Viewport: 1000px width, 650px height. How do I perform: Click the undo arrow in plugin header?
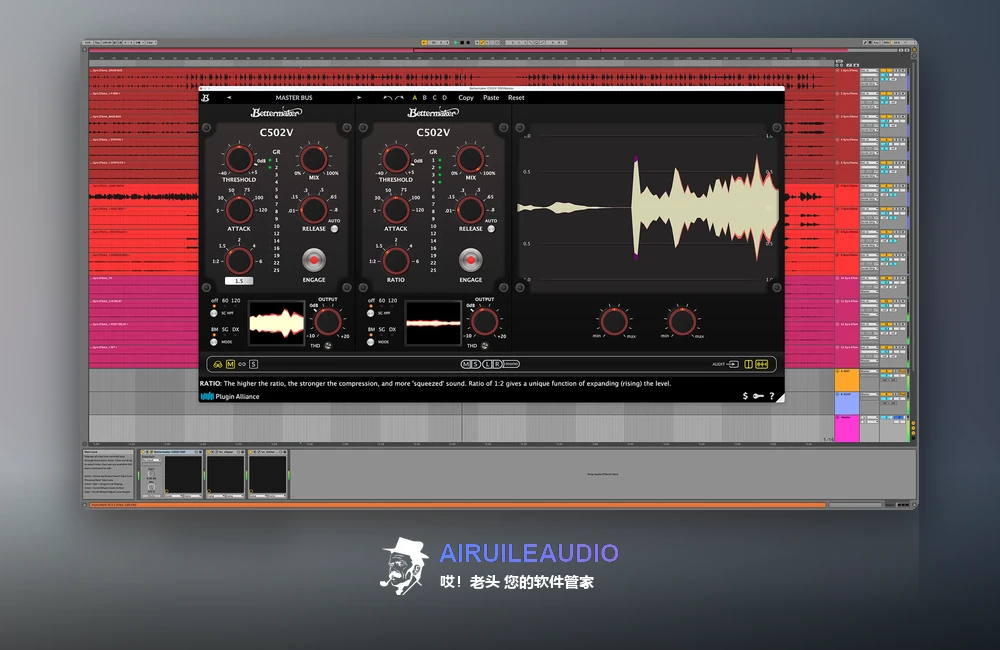point(387,98)
